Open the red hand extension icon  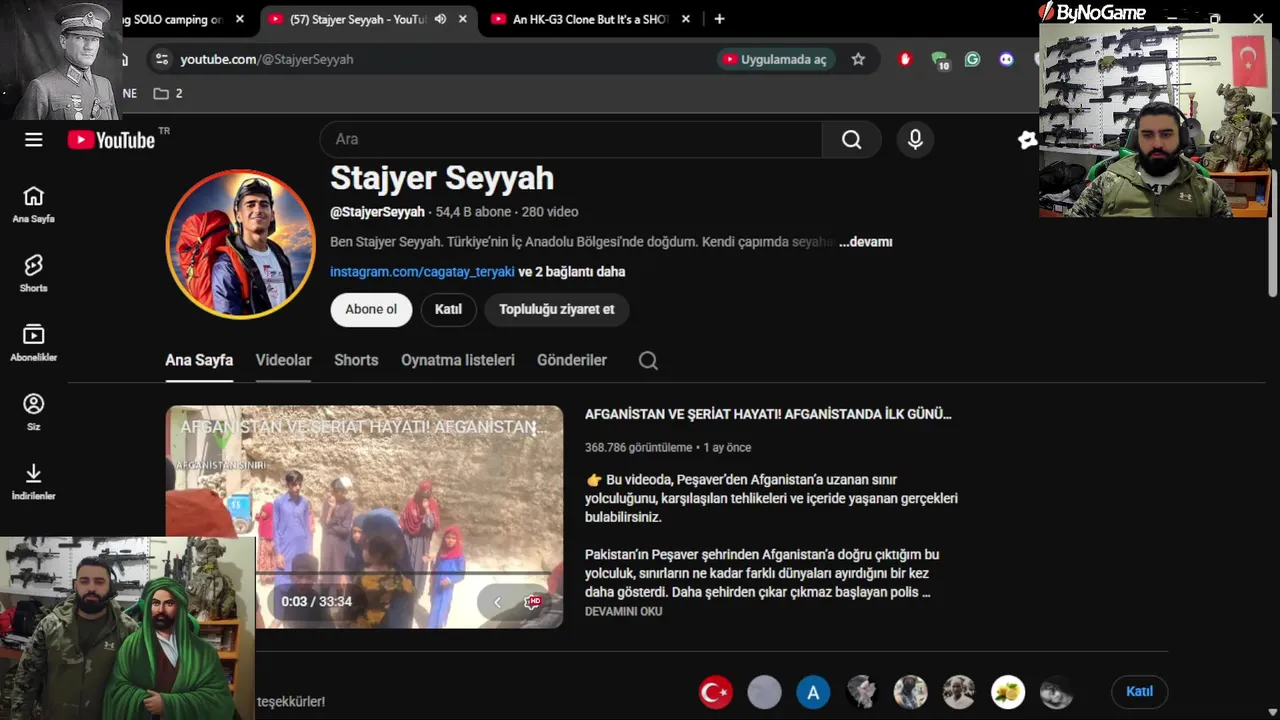point(906,59)
